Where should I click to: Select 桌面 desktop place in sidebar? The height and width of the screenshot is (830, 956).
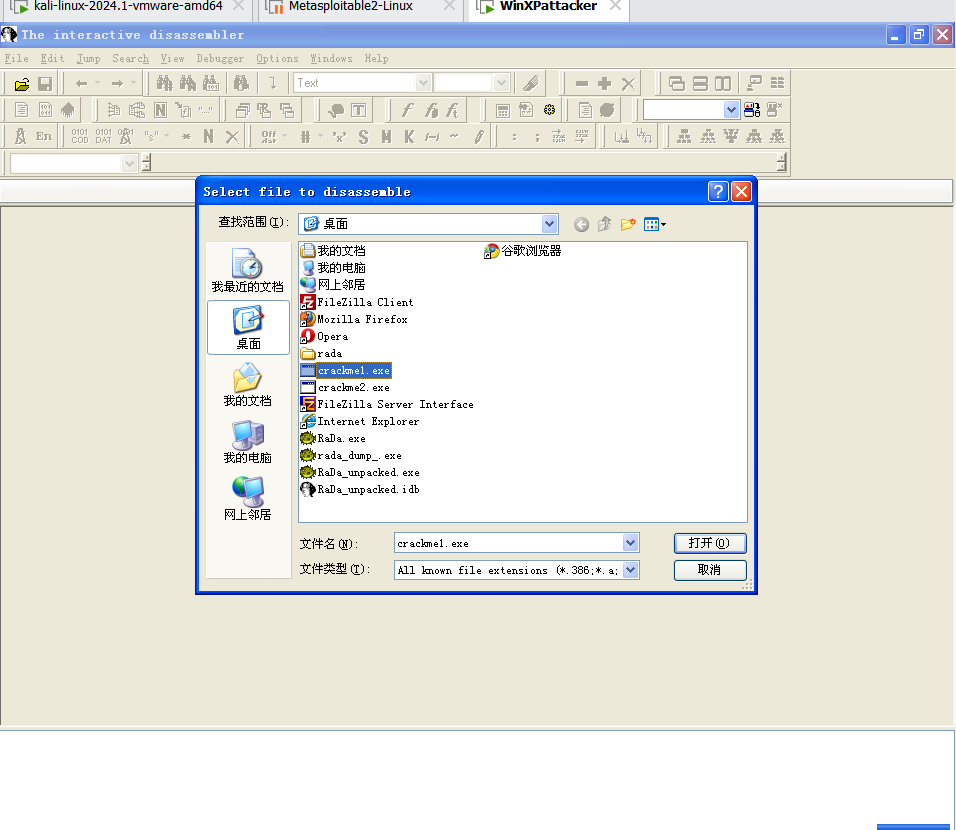248,327
